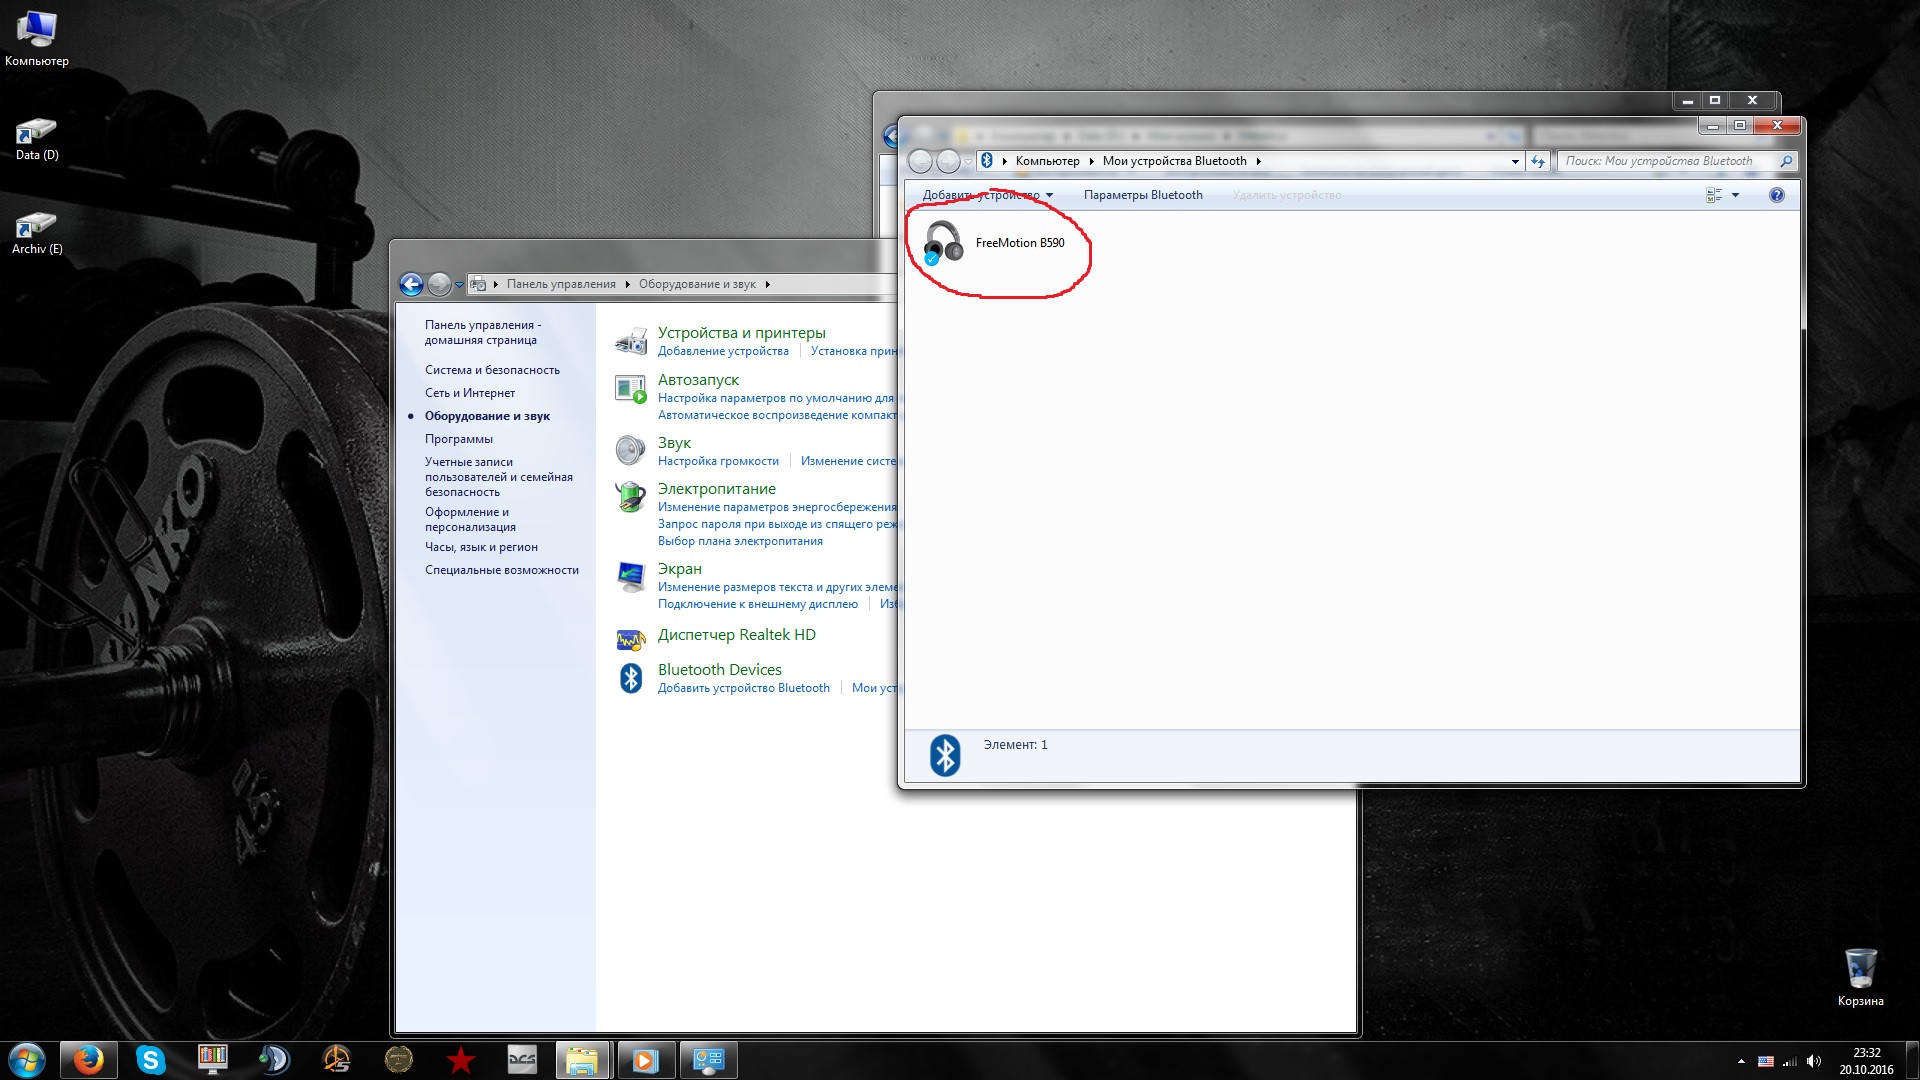Open 'Параметры Bluetooth' in the toolbar
This screenshot has width=1920, height=1080.
point(1143,195)
